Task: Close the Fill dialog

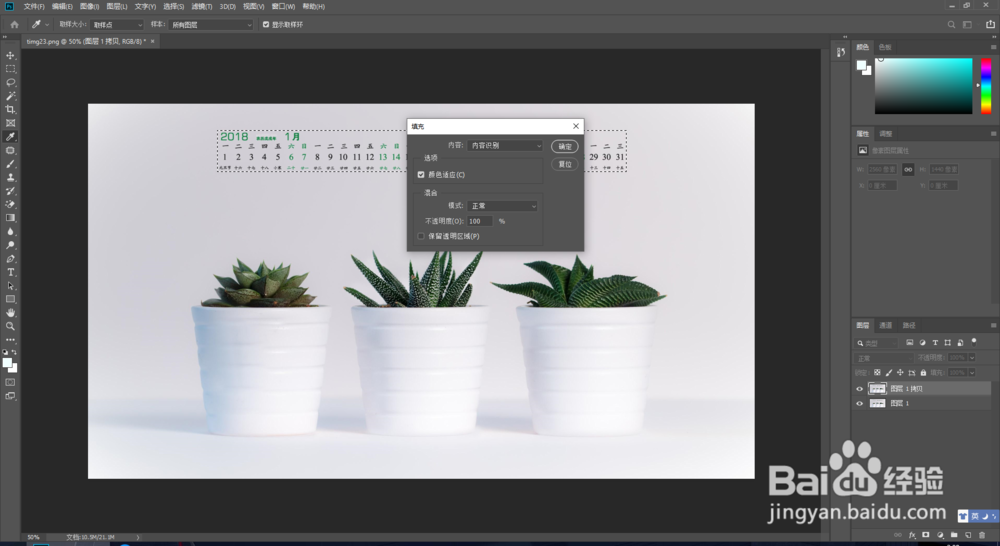Action: (x=575, y=126)
